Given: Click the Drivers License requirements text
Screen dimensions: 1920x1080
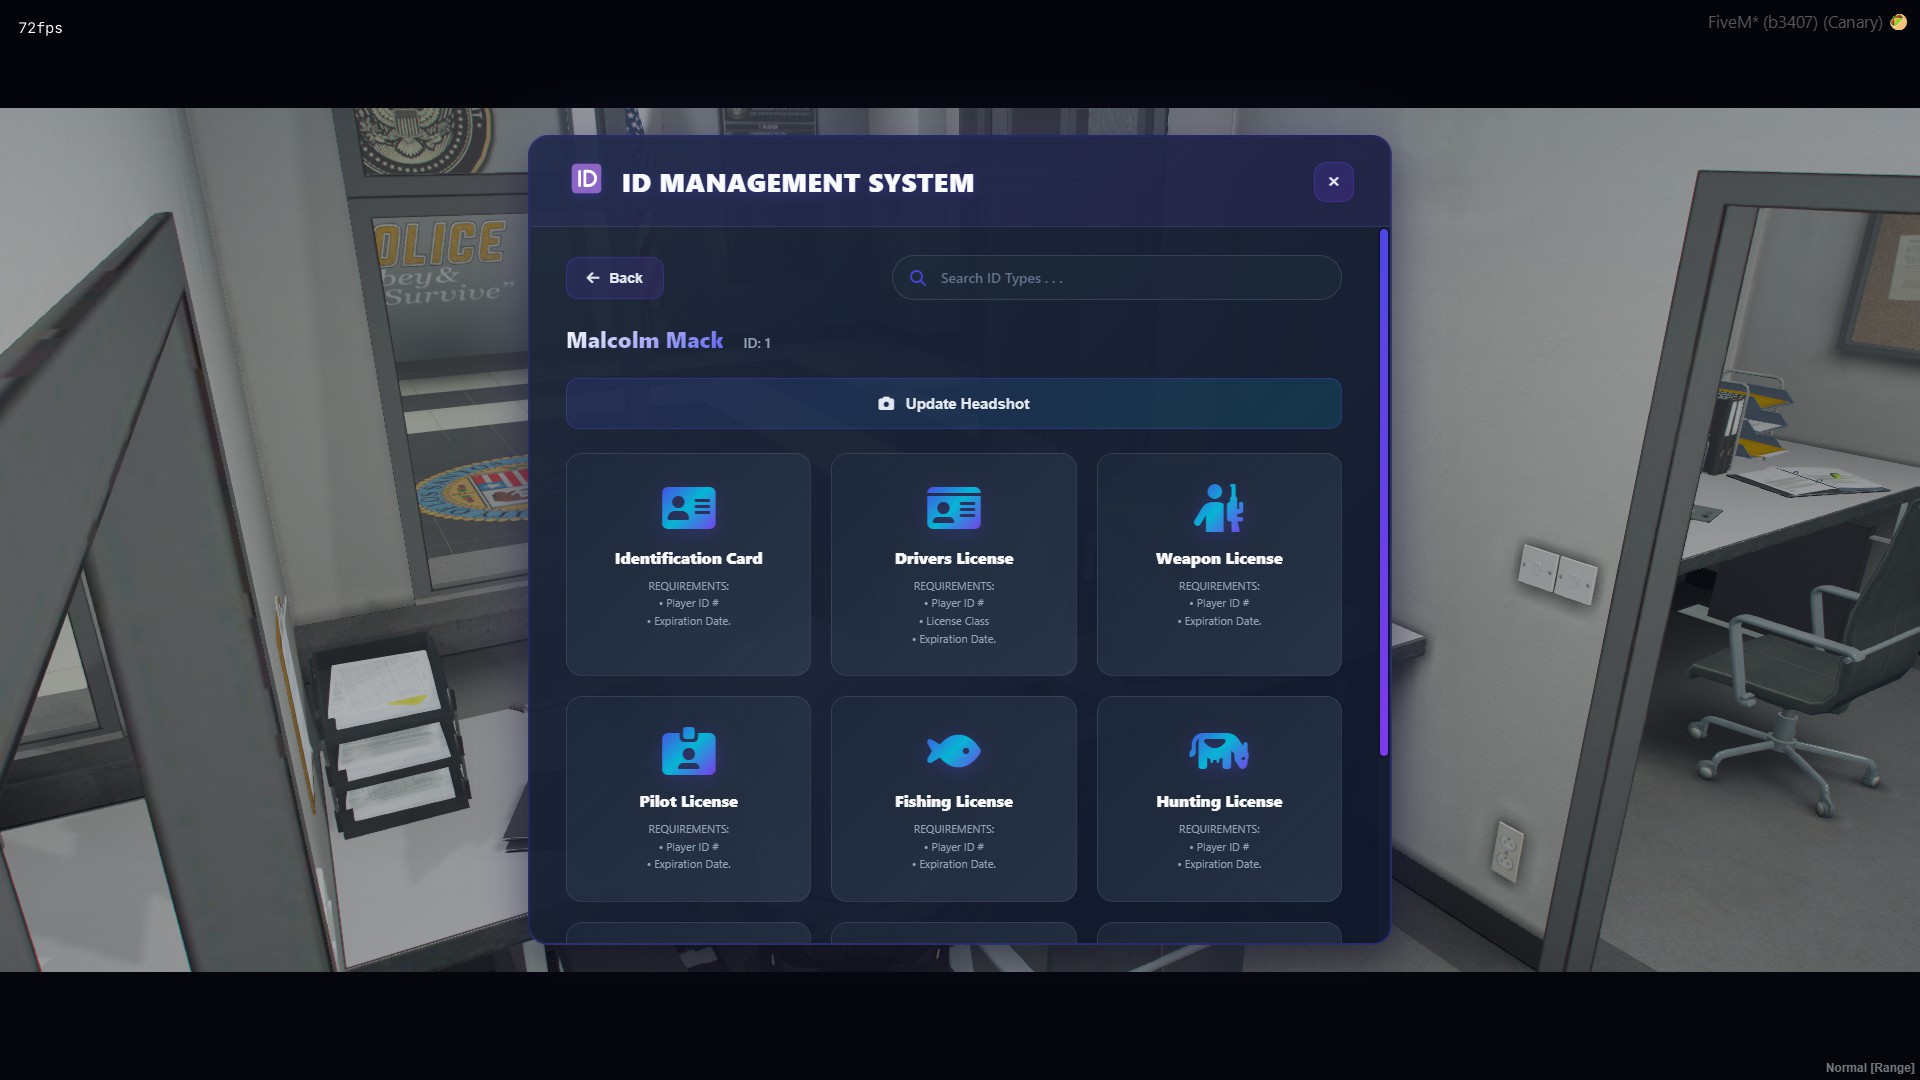Looking at the screenshot, I should tap(953, 612).
